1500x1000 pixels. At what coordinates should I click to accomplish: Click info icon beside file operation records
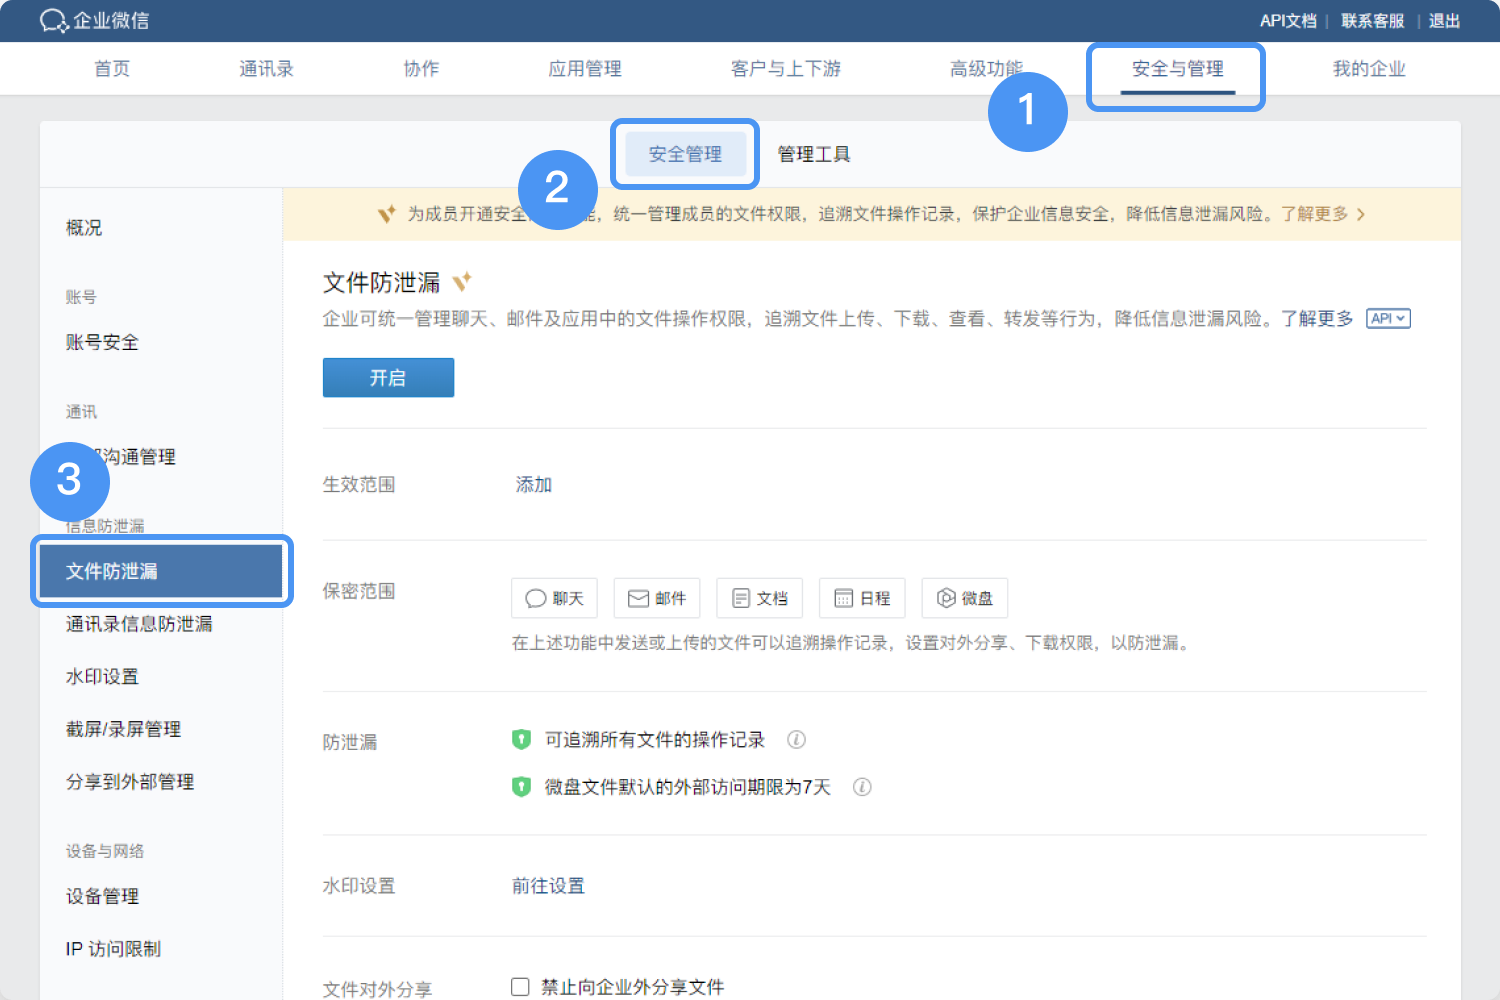pos(796,740)
